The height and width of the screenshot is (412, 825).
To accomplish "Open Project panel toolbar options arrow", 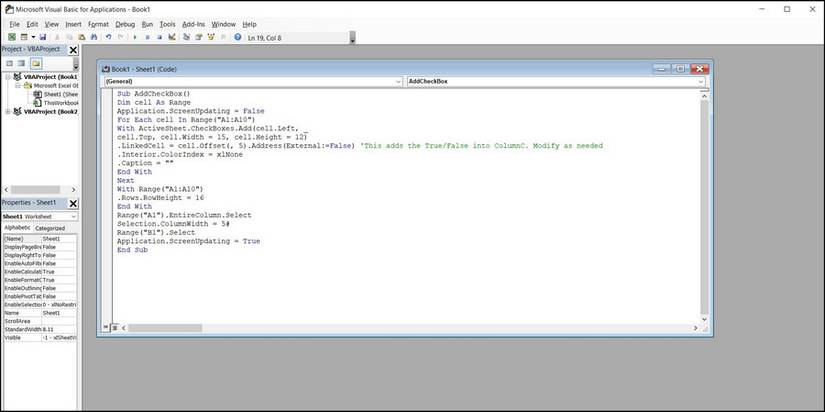I will (x=76, y=64).
